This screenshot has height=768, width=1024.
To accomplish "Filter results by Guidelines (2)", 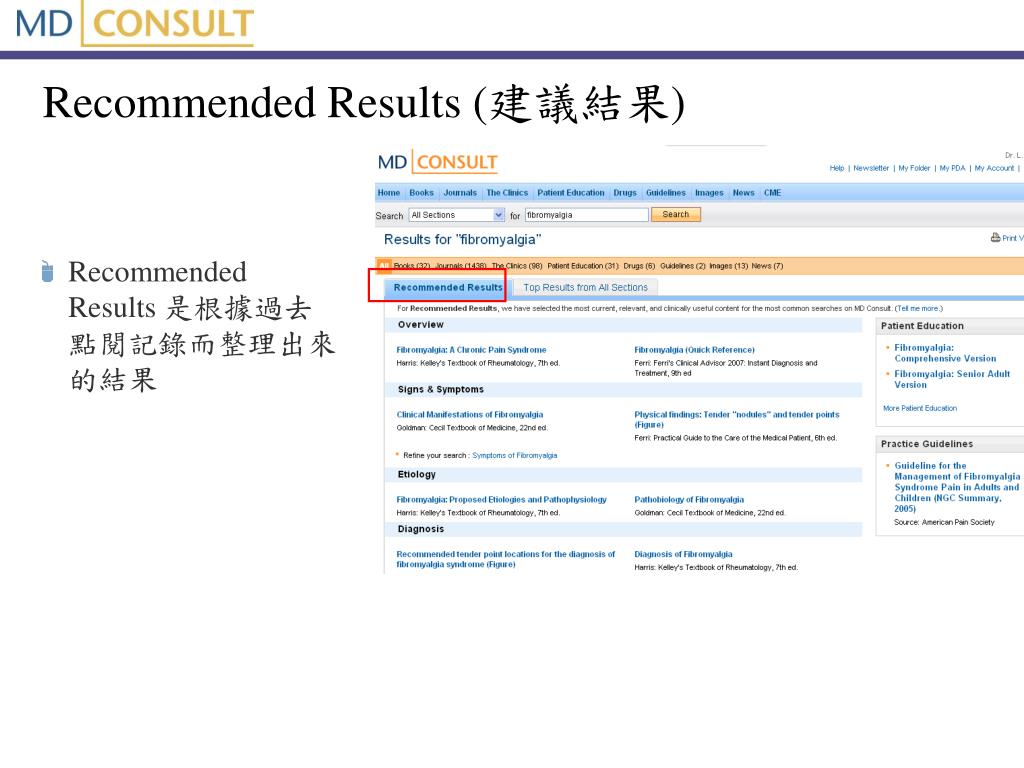I will (x=682, y=266).
